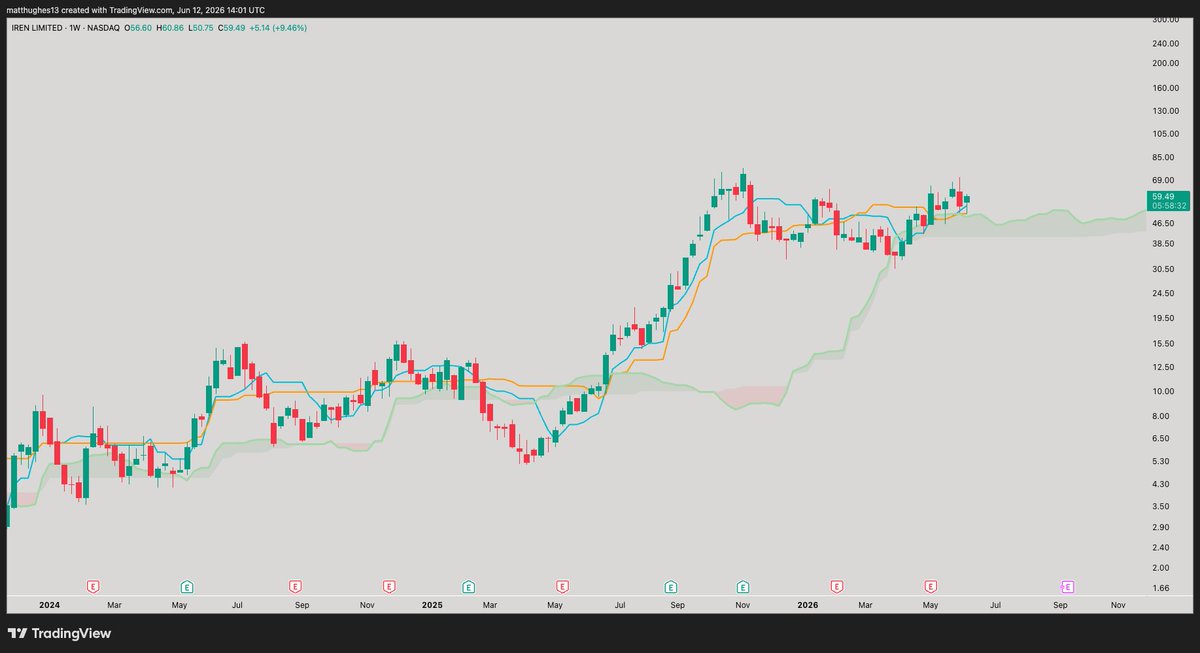Click the 15.50 price axis label
Image resolution: width=1200 pixels, height=653 pixels.
(x=1163, y=343)
